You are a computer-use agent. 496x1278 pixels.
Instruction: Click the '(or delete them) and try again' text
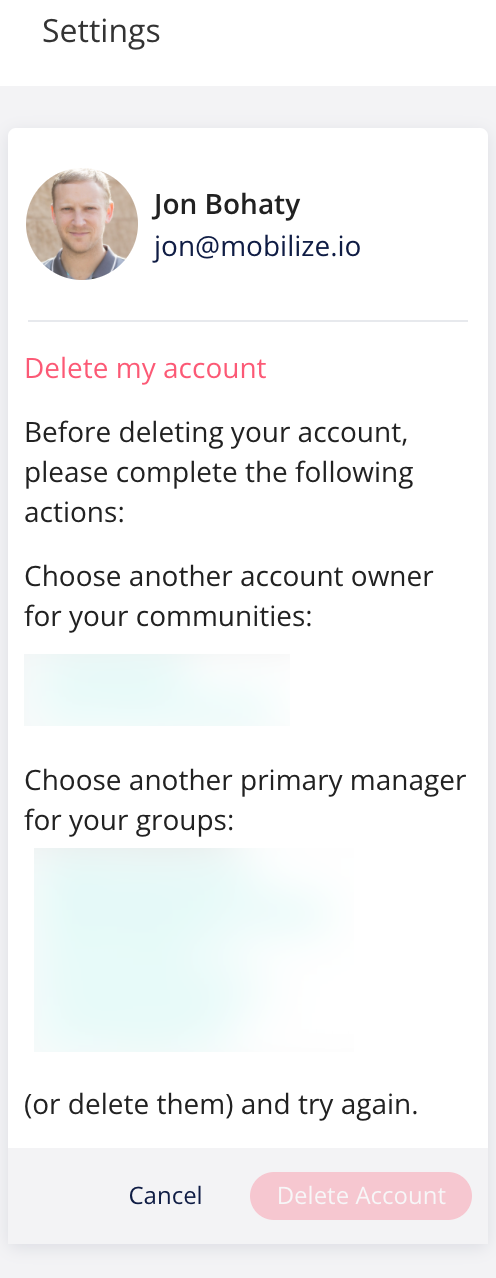pos(221,1106)
